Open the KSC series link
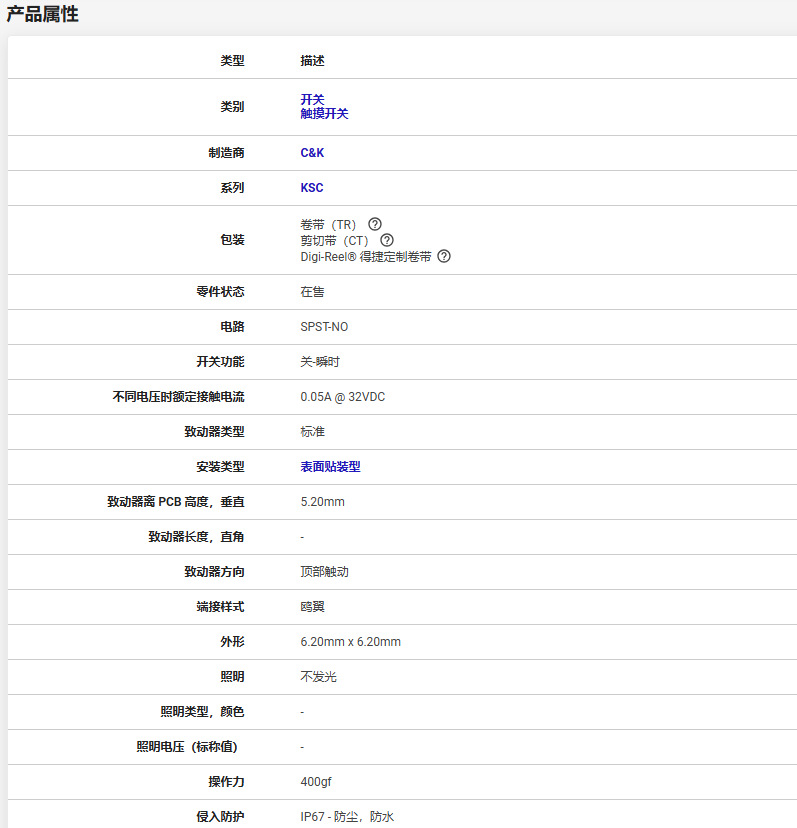Viewport: 797px width, 828px height. coord(312,187)
